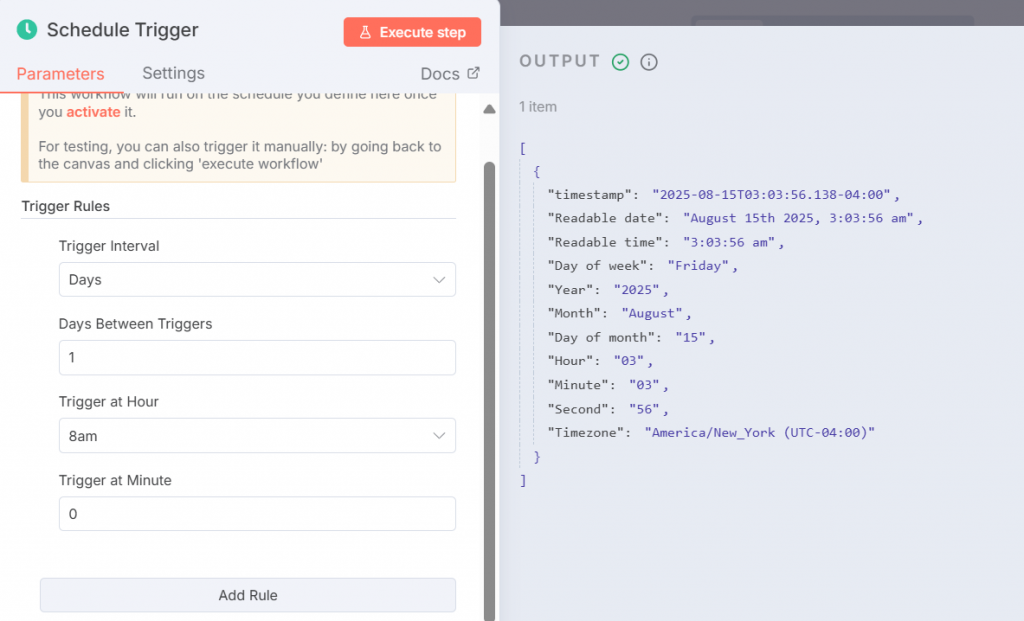Open the Trigger Interval dropdown

pyautogui.click(x=257, y=280)
